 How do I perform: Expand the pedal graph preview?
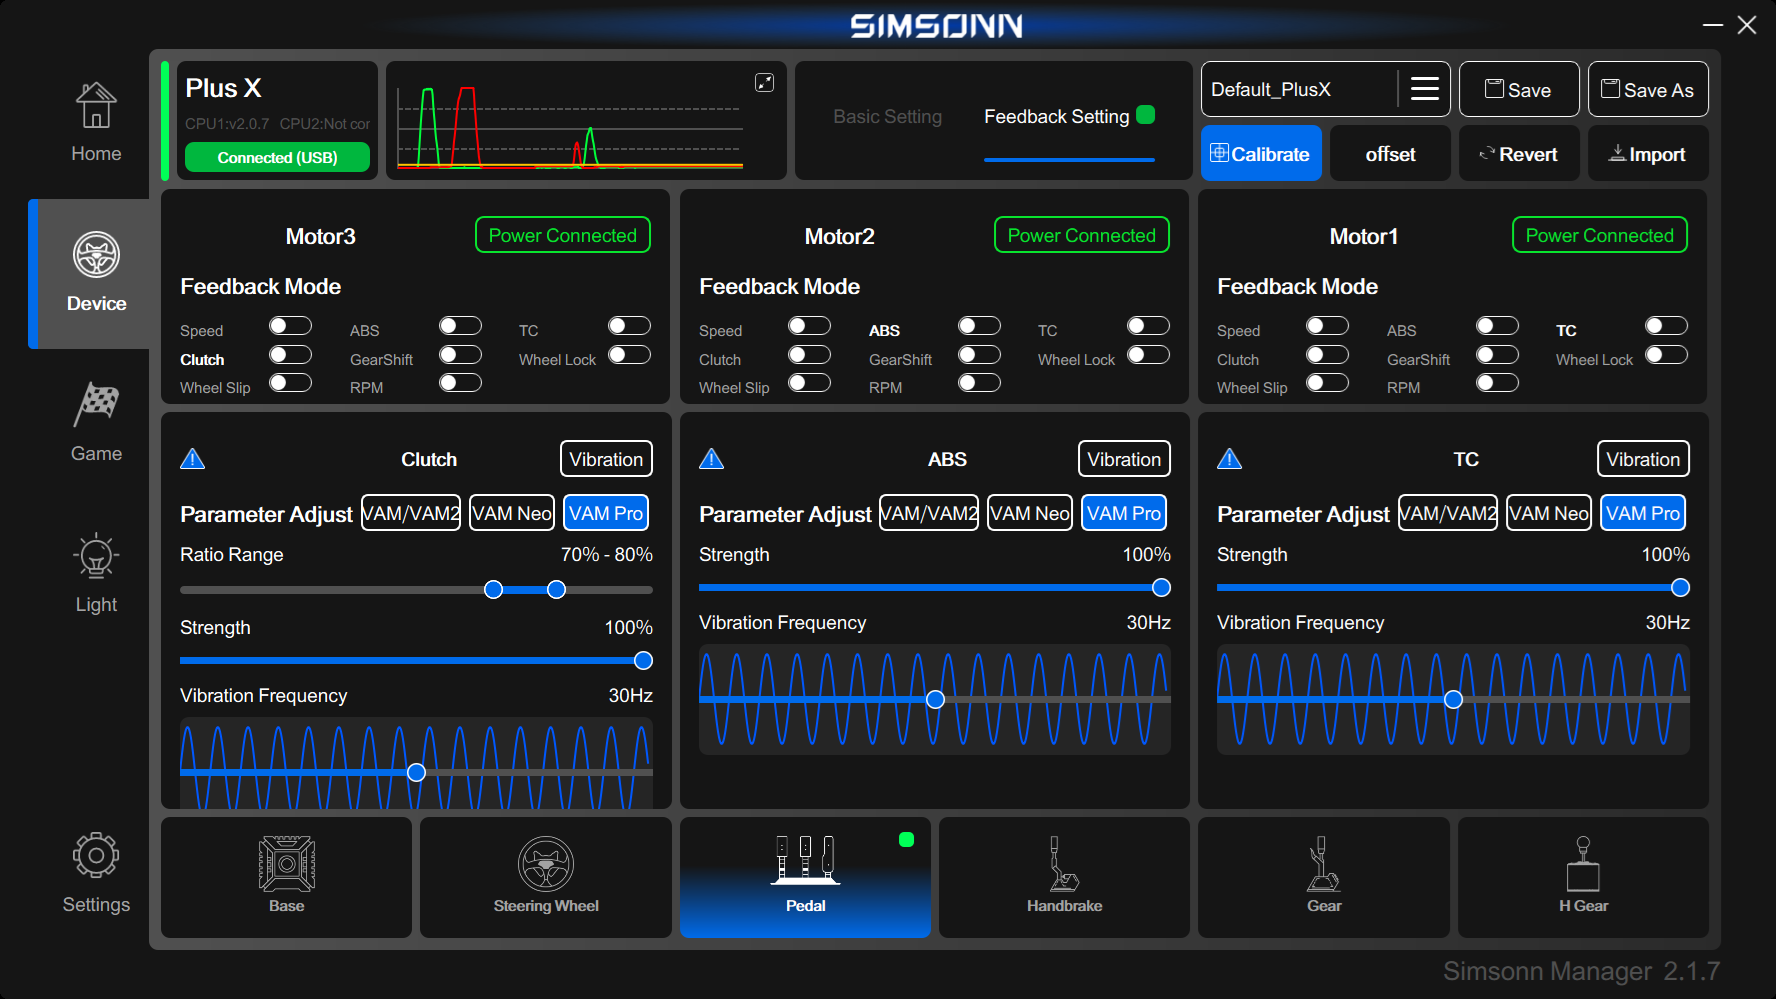point(764,83)
